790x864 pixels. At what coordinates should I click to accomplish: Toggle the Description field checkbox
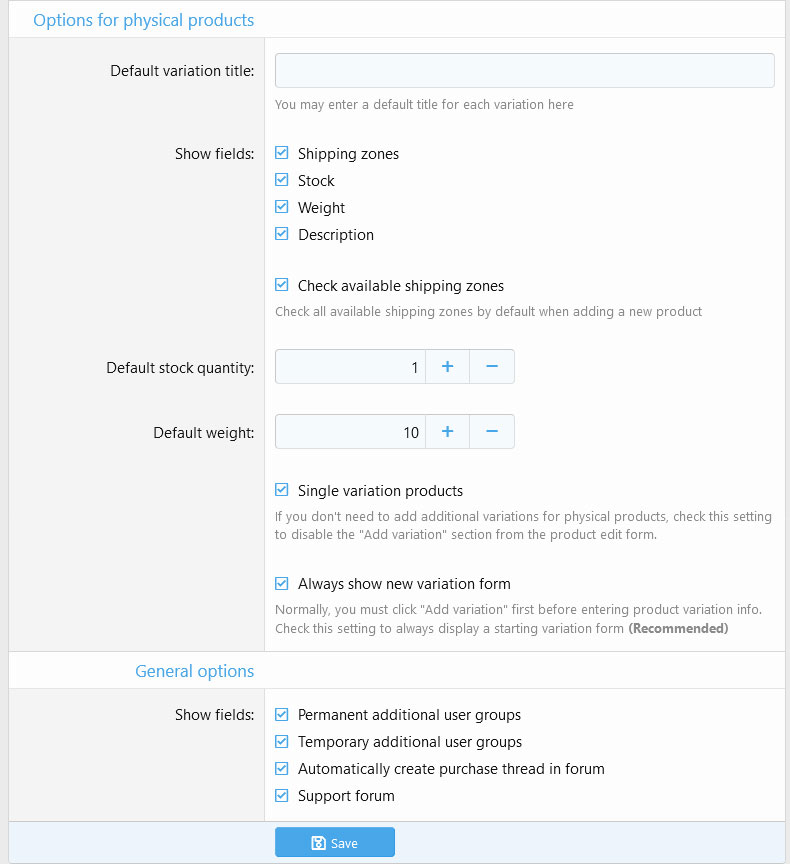click(x=282, y=235)
